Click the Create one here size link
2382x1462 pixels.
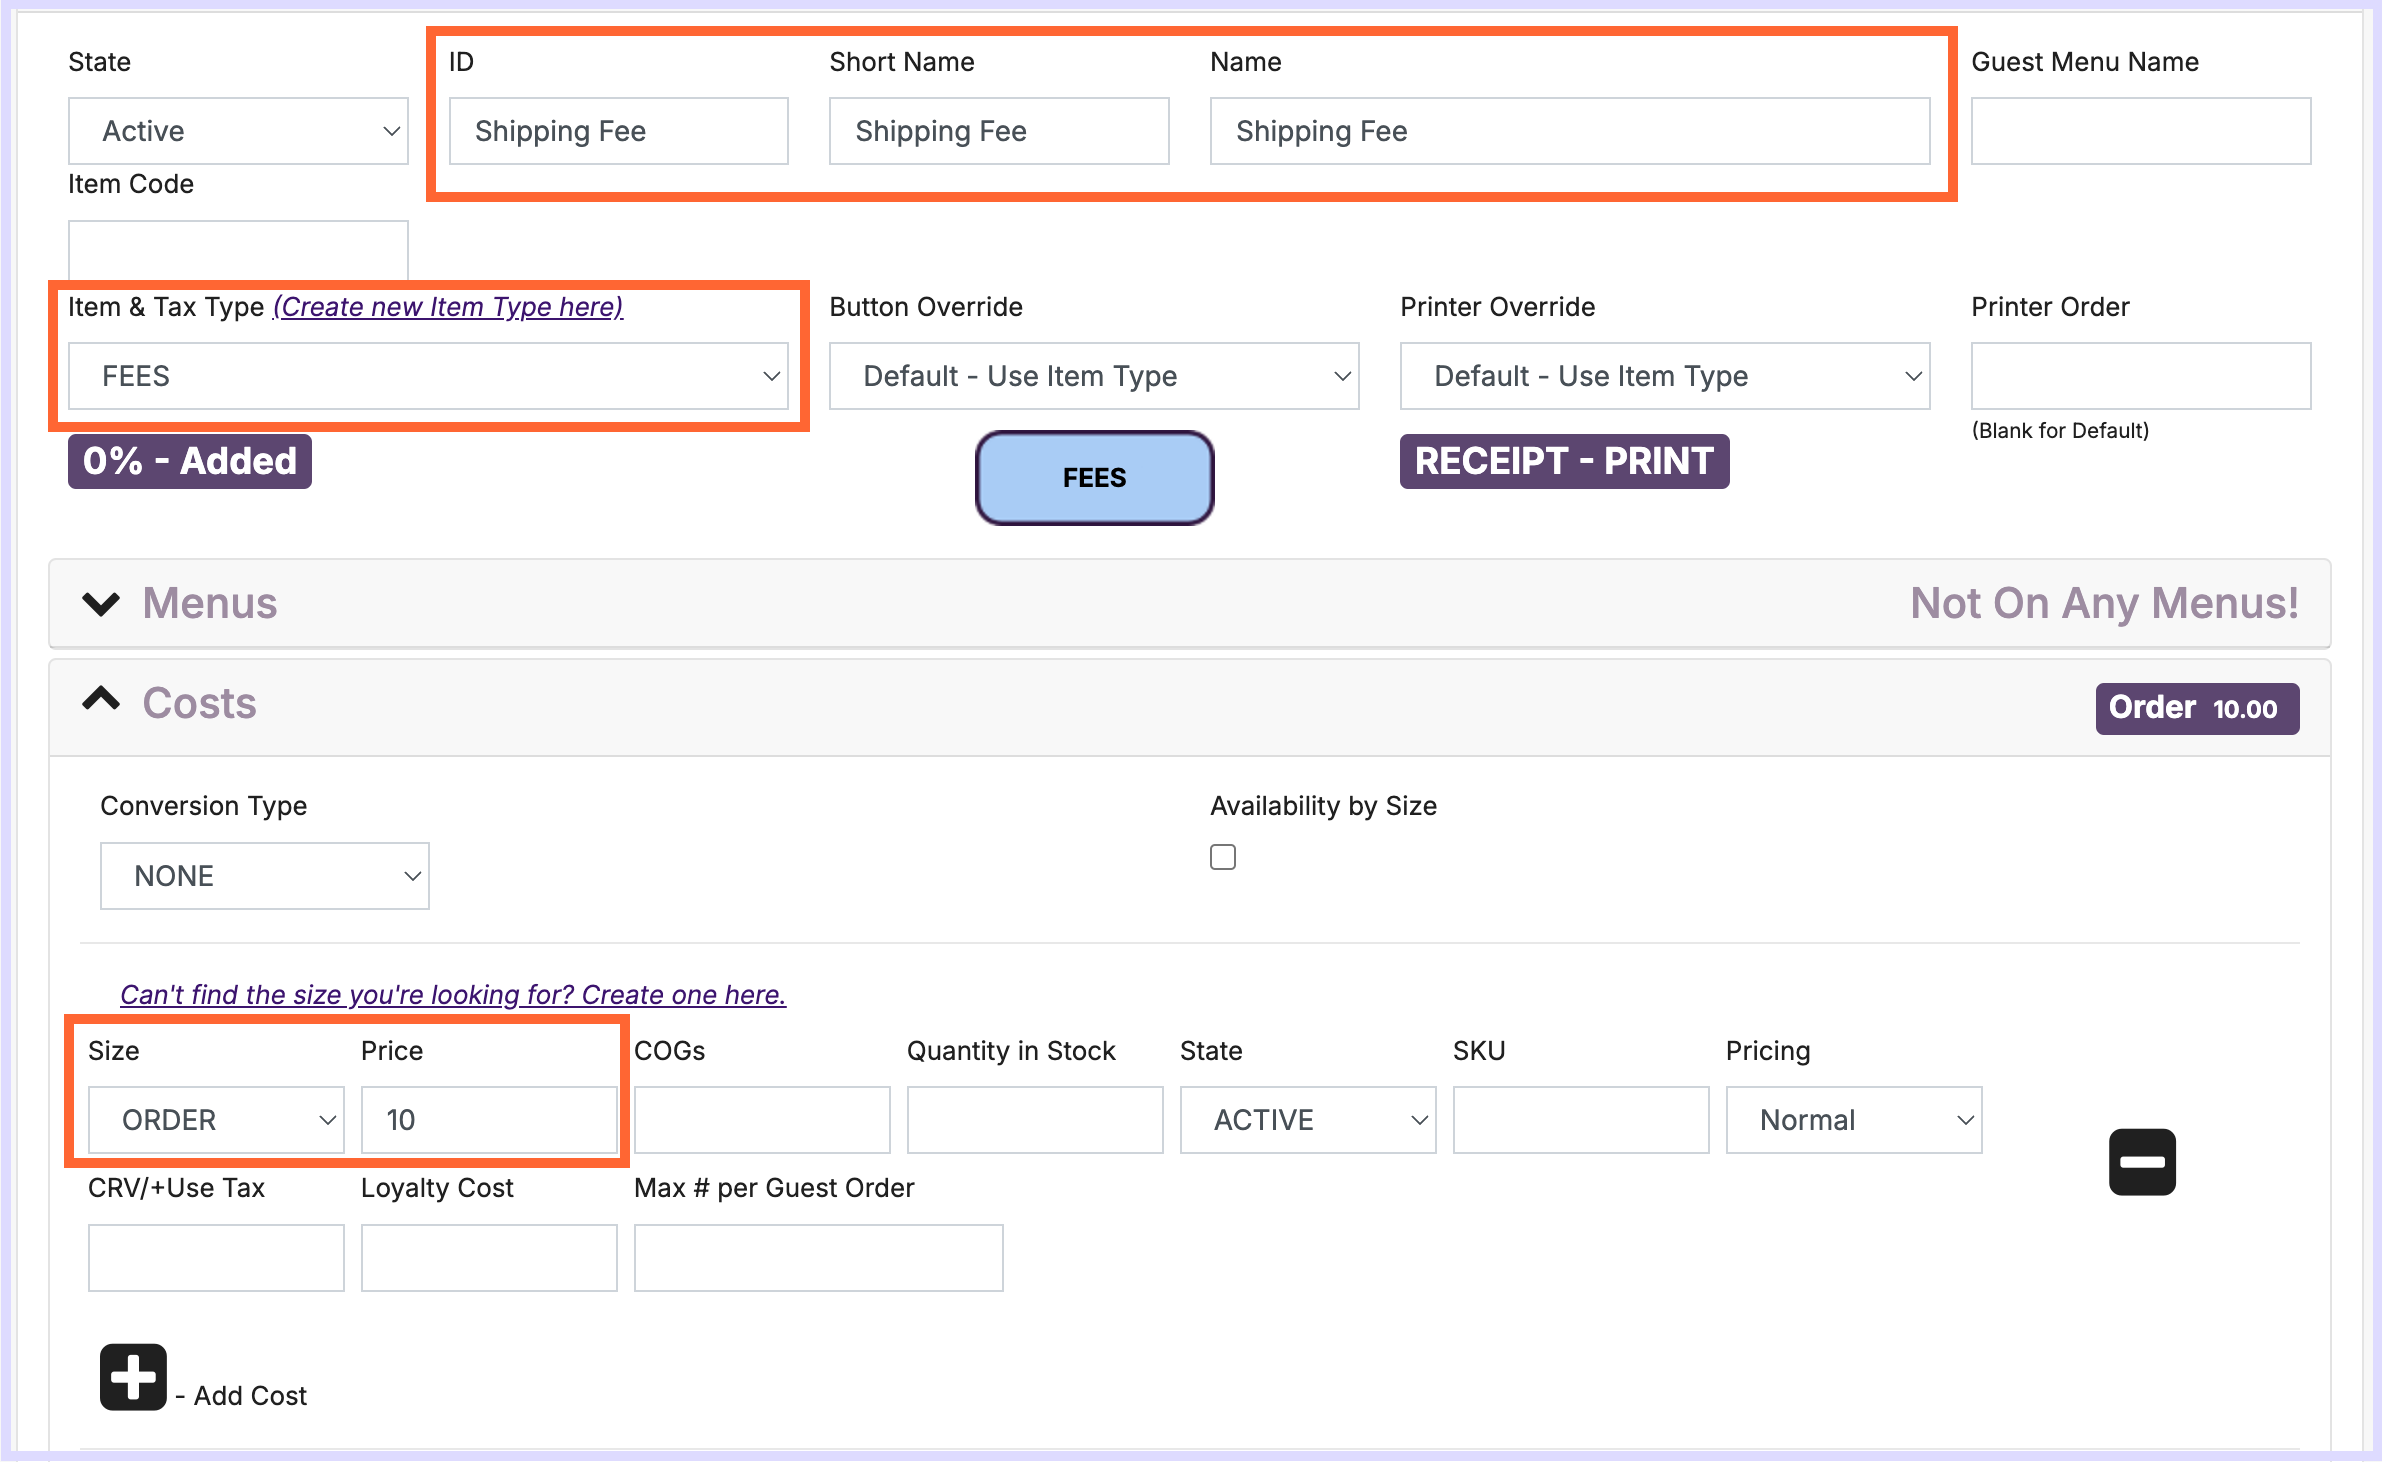[x=453, y=995]
